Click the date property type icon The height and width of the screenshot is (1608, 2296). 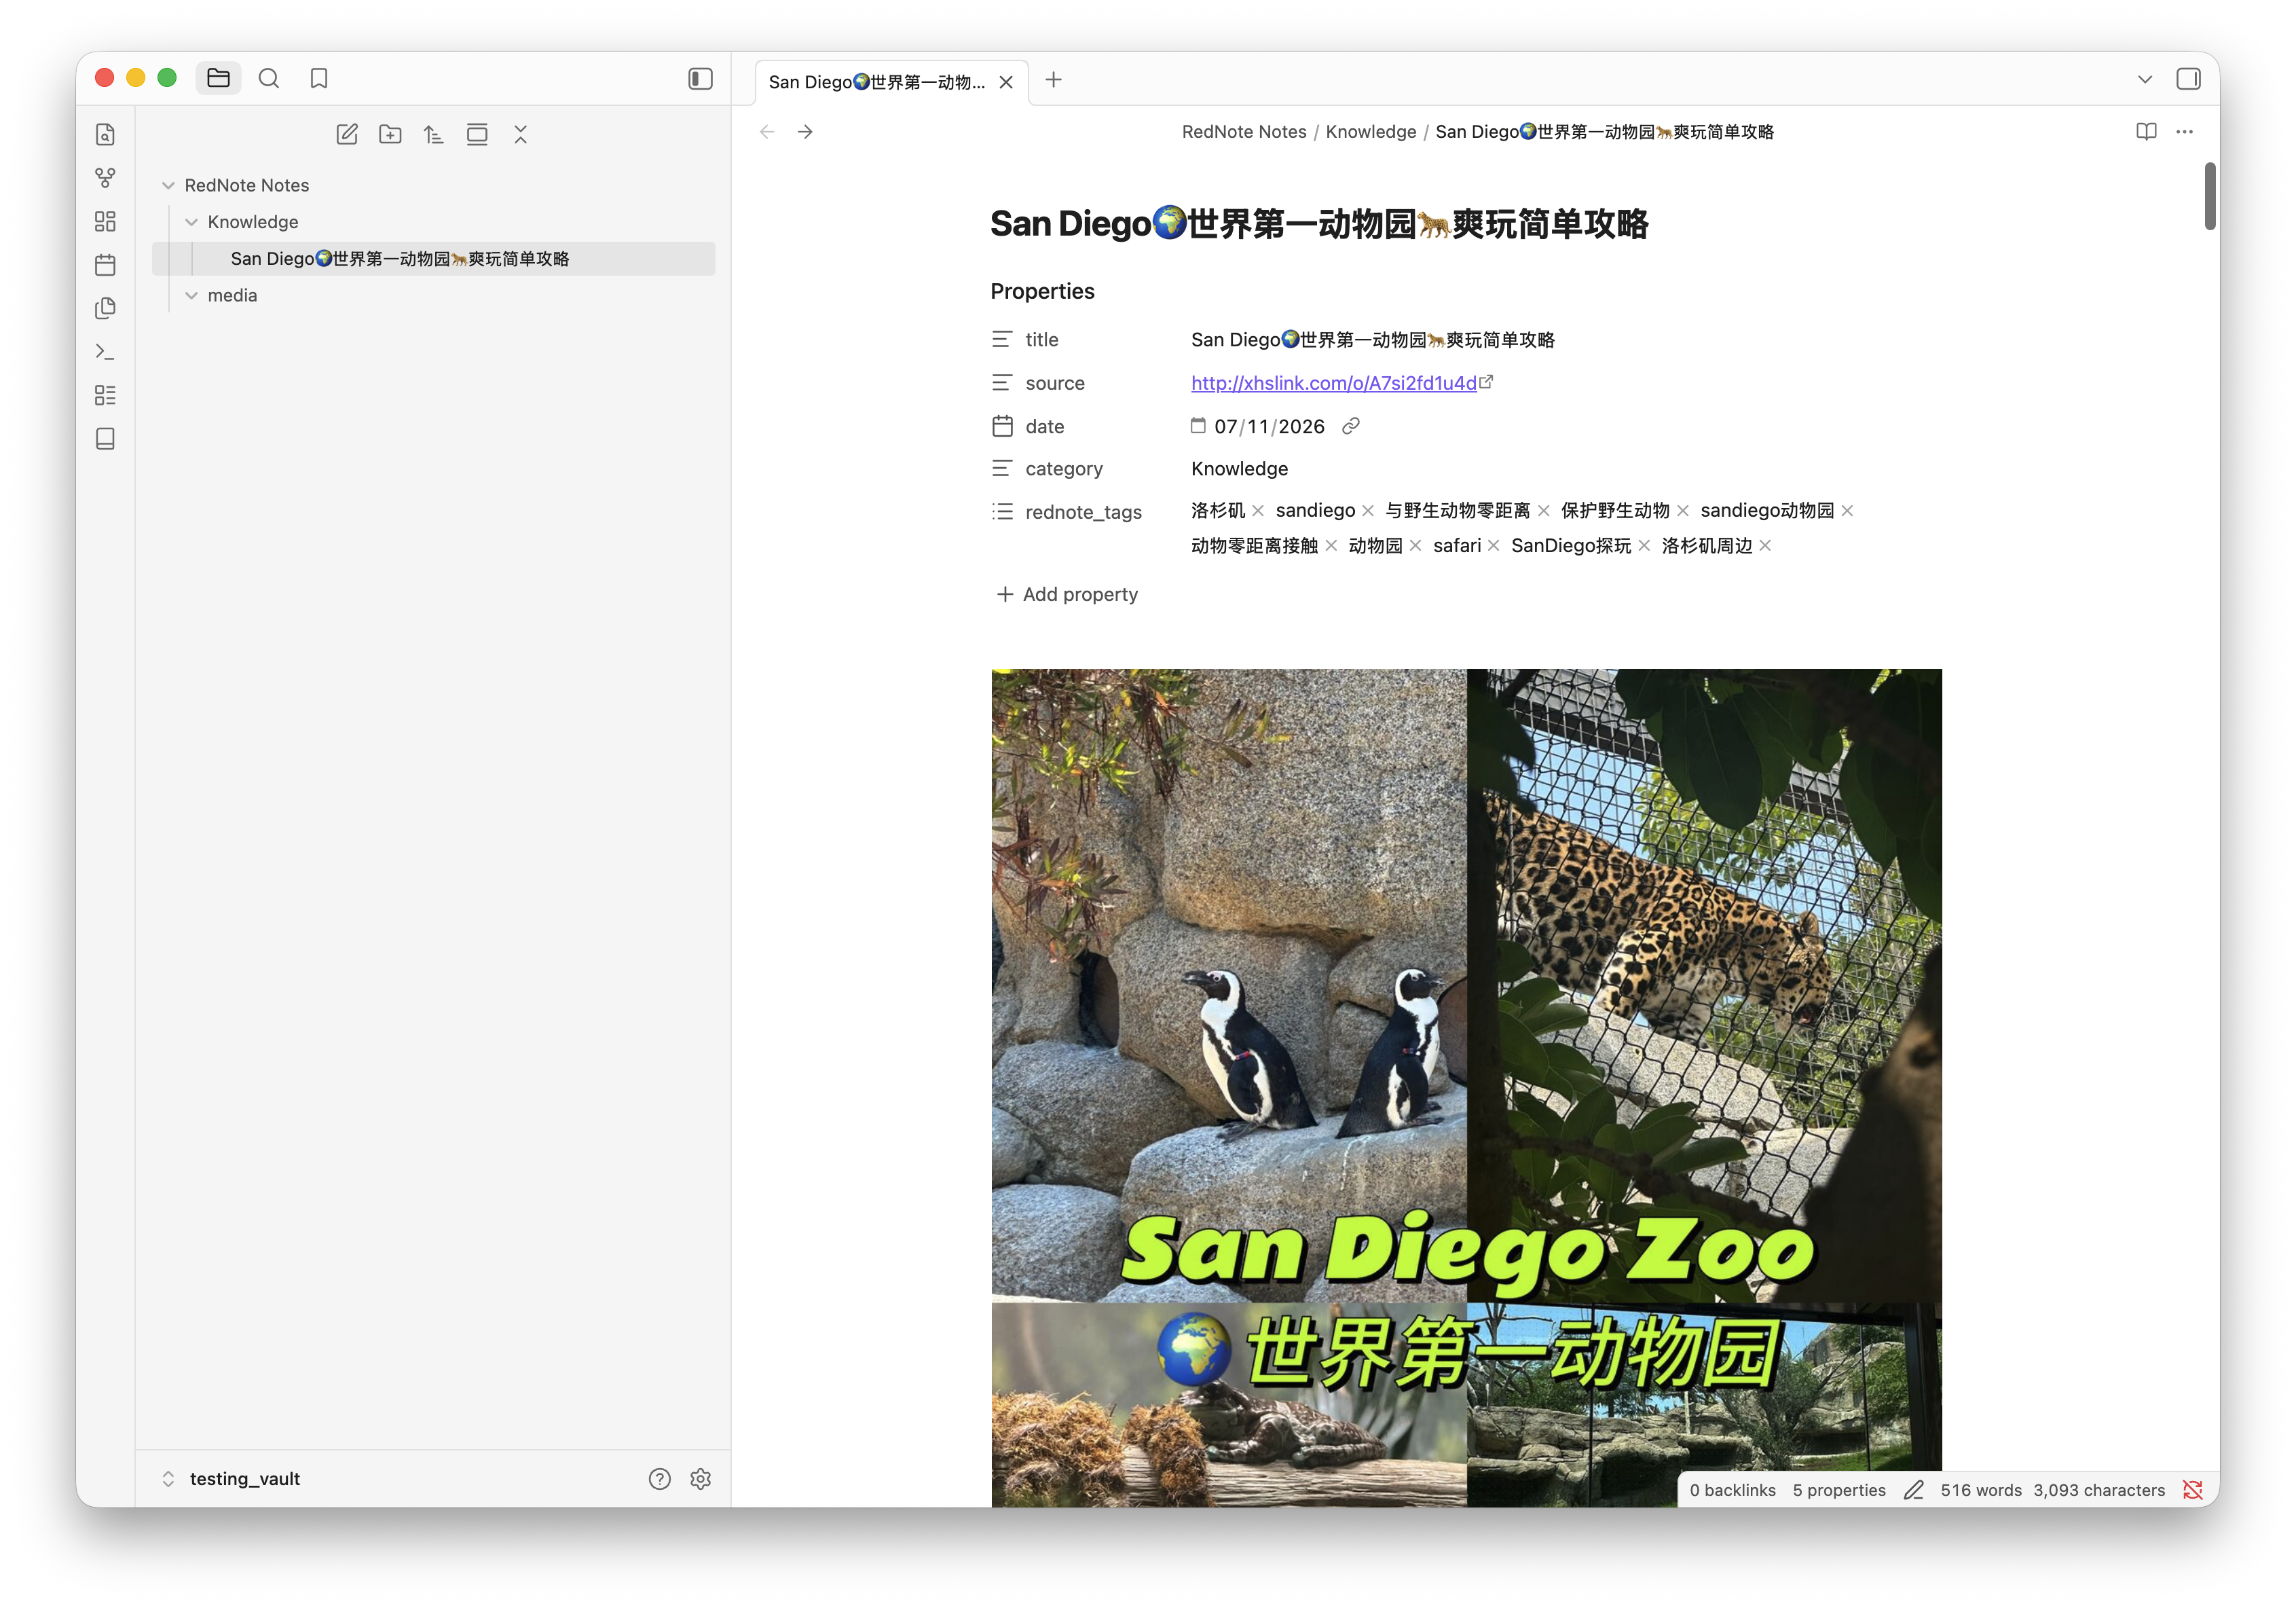point(1002,426)
